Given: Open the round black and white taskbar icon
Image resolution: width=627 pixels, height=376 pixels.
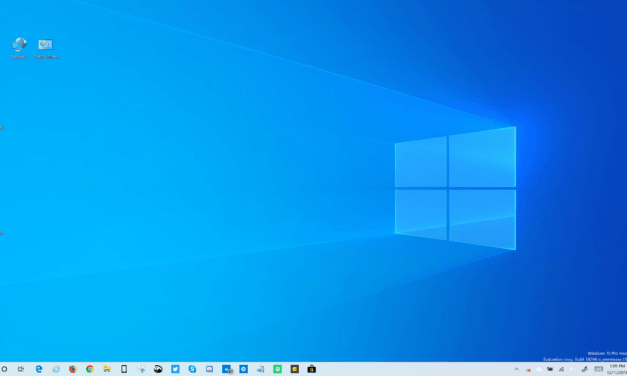Looking at the screenshot, I should (x=158, y=369).
